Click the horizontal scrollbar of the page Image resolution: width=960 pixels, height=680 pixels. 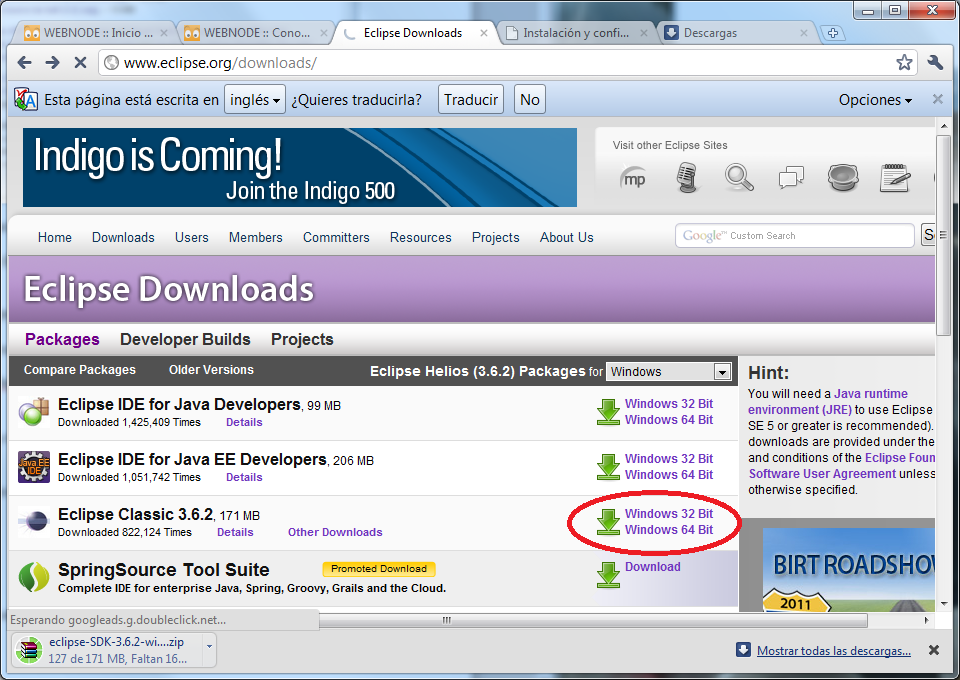click(593, 620)
